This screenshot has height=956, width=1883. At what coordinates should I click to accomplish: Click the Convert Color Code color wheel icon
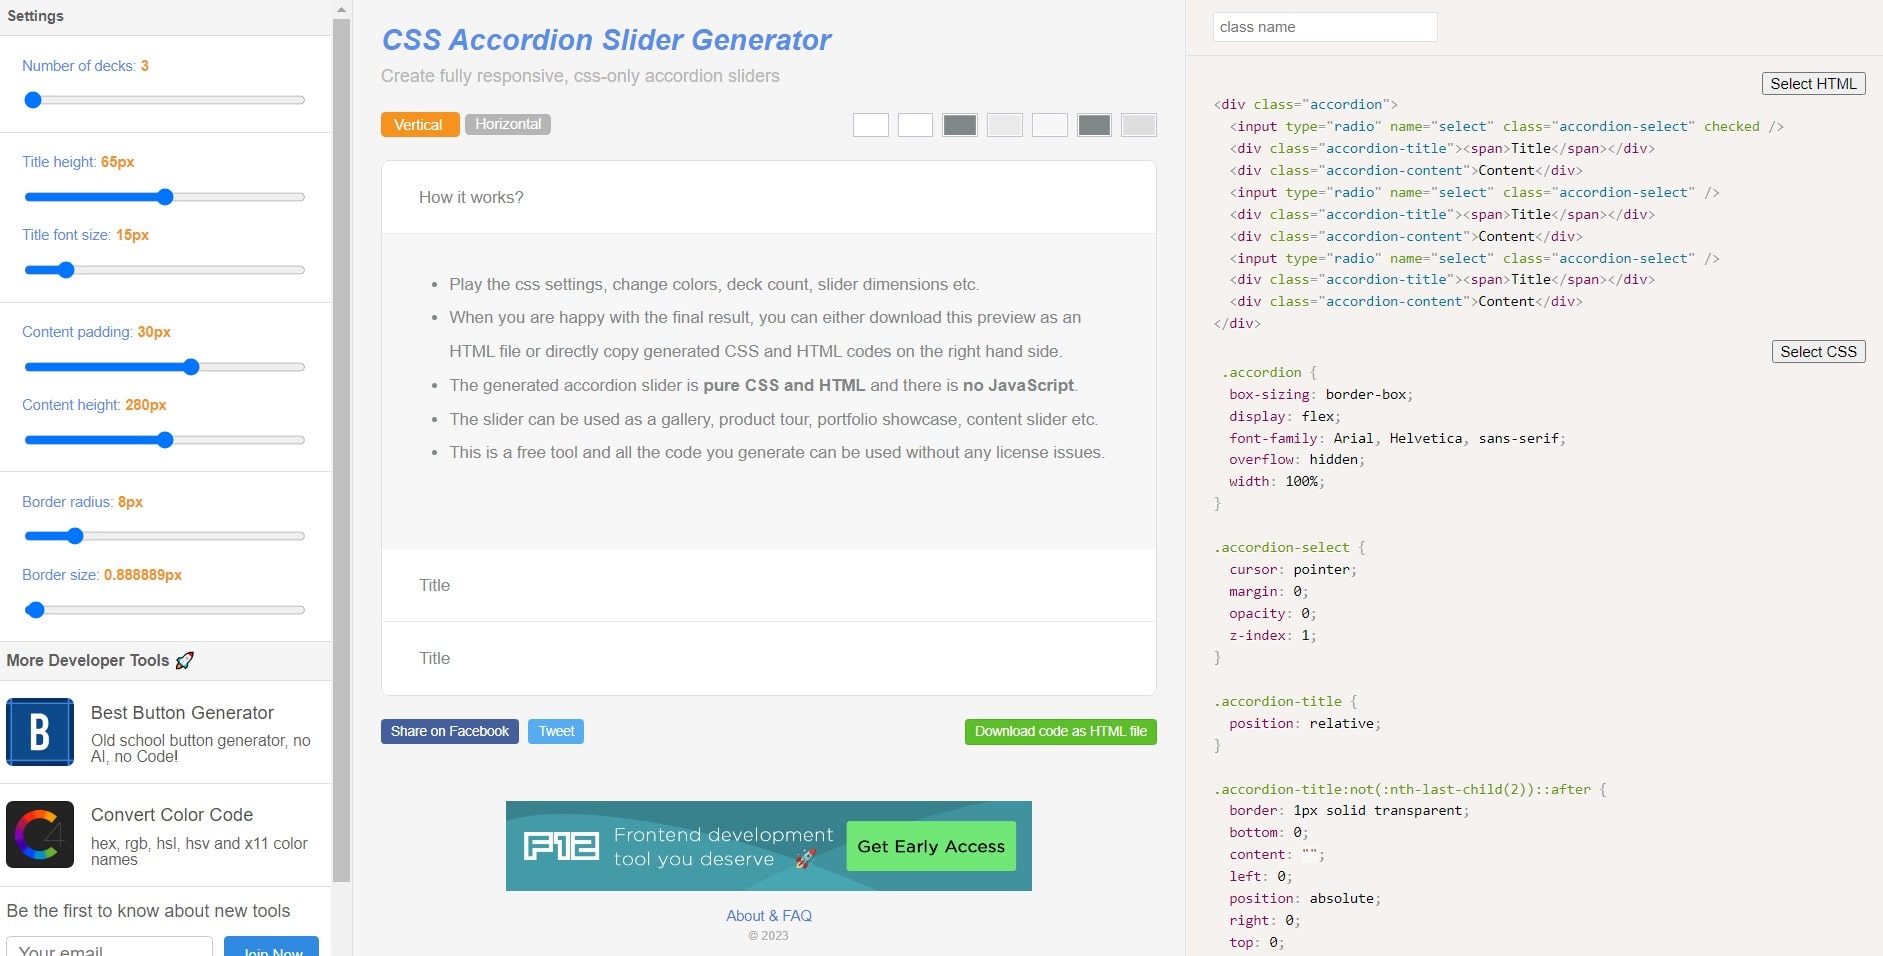pos(40,834)
